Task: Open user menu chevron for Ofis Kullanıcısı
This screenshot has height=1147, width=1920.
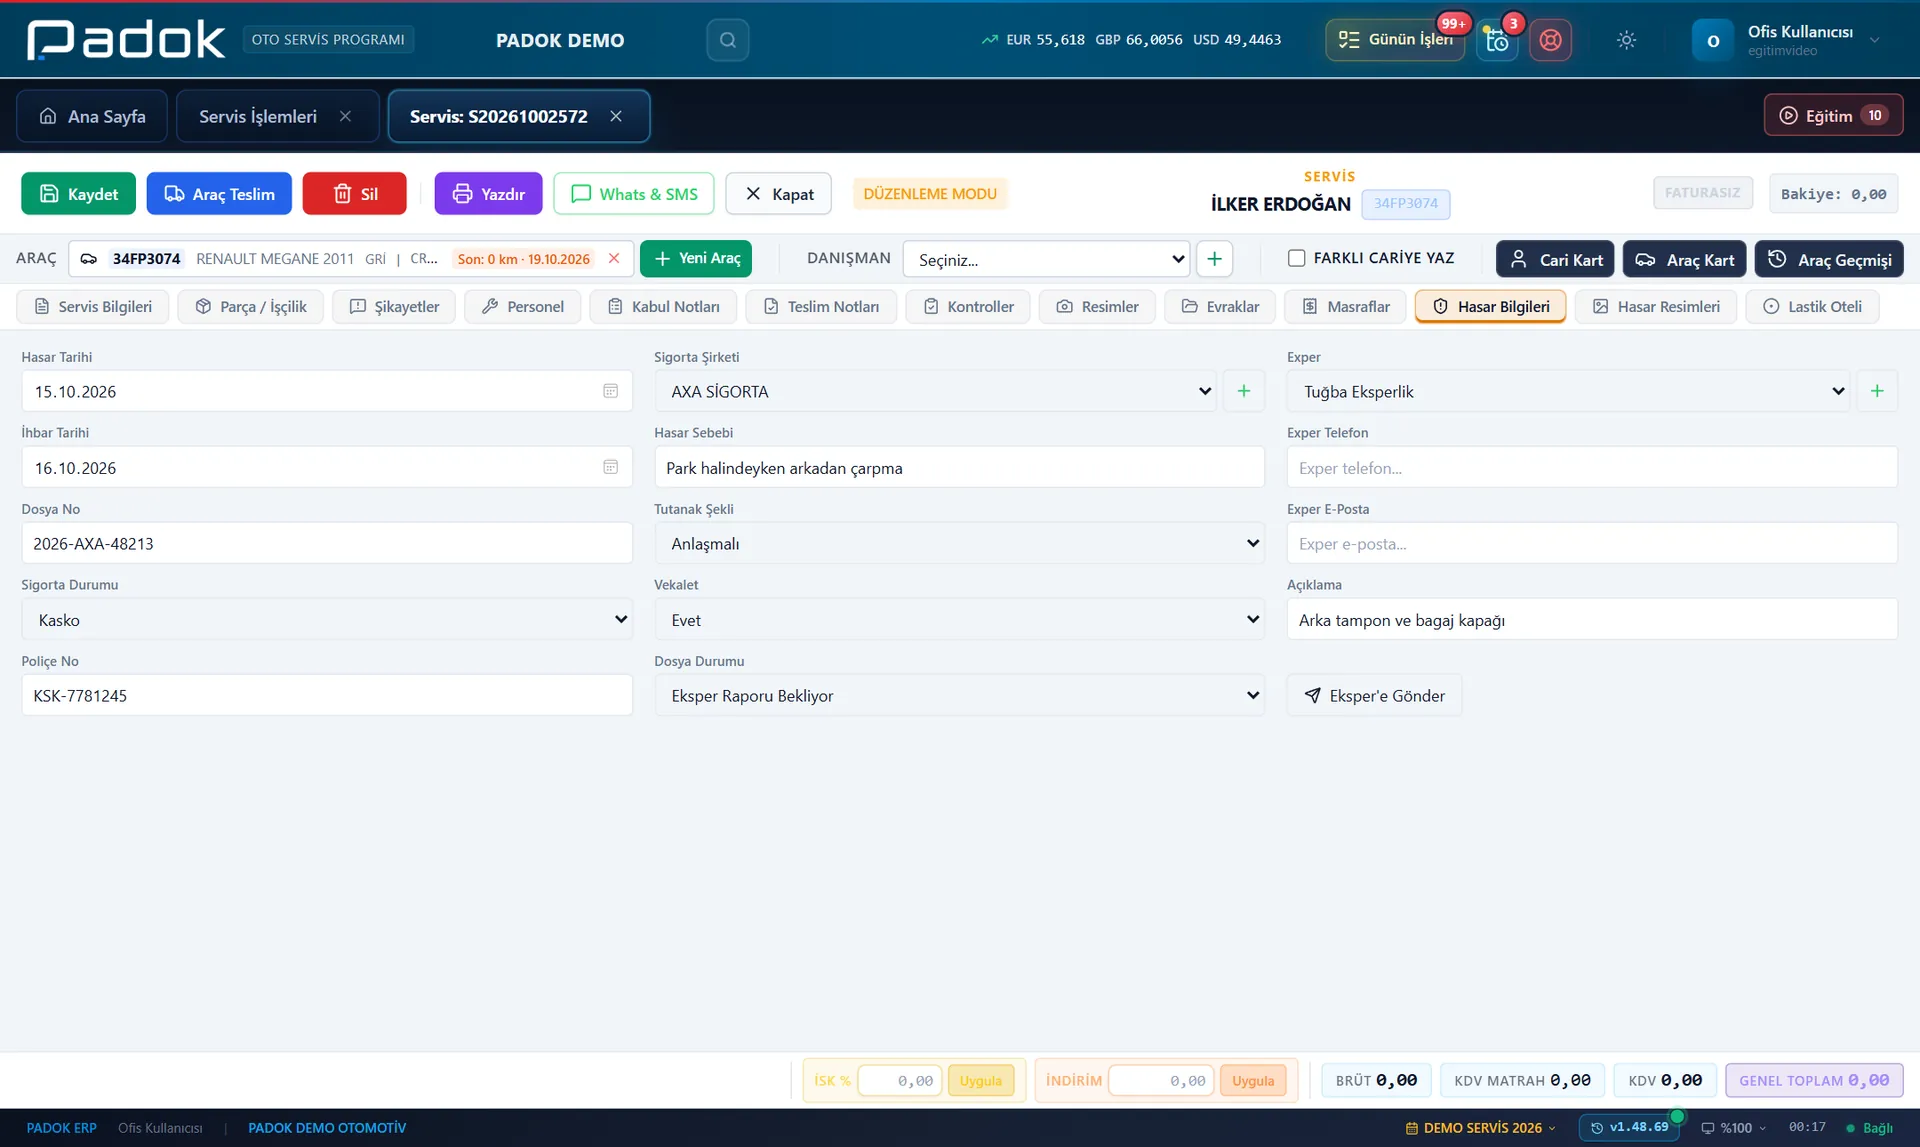Action: coord(1875,40)
